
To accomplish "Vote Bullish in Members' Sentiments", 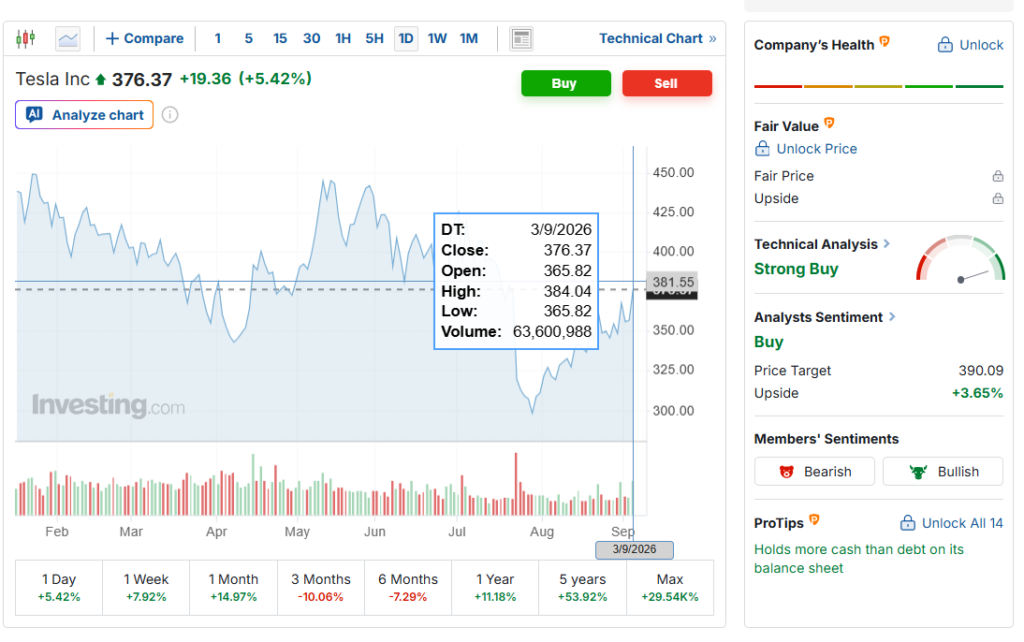I will [942, 472].
